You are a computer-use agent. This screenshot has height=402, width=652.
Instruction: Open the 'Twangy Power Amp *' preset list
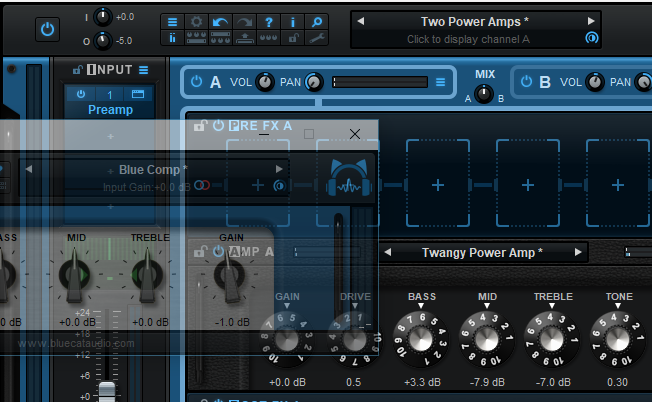(482, 252)
